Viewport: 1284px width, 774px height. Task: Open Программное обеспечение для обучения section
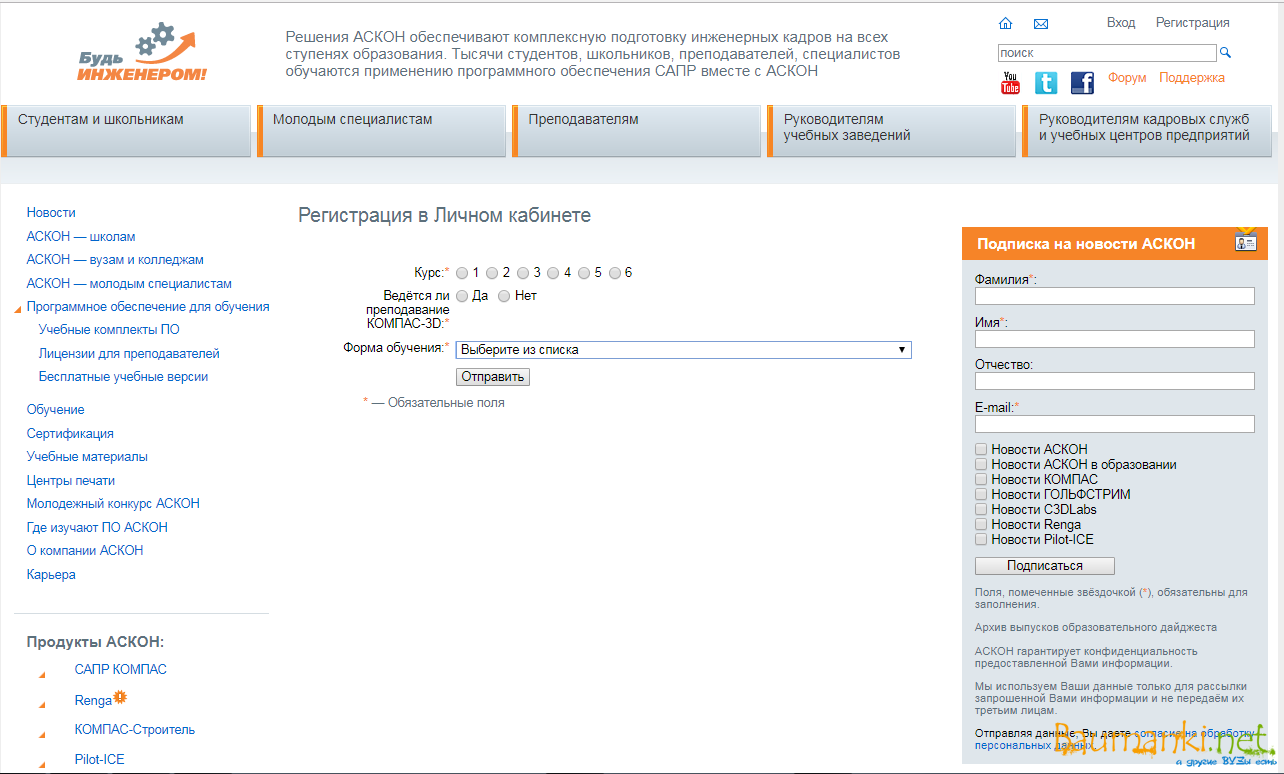pyautogui.click(x=148, y=307)
